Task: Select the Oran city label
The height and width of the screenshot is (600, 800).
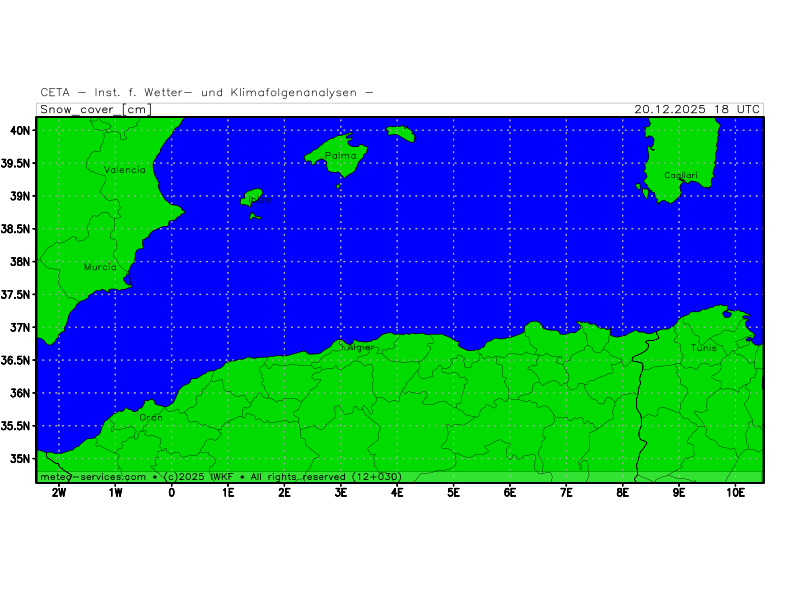Action: 150,417
